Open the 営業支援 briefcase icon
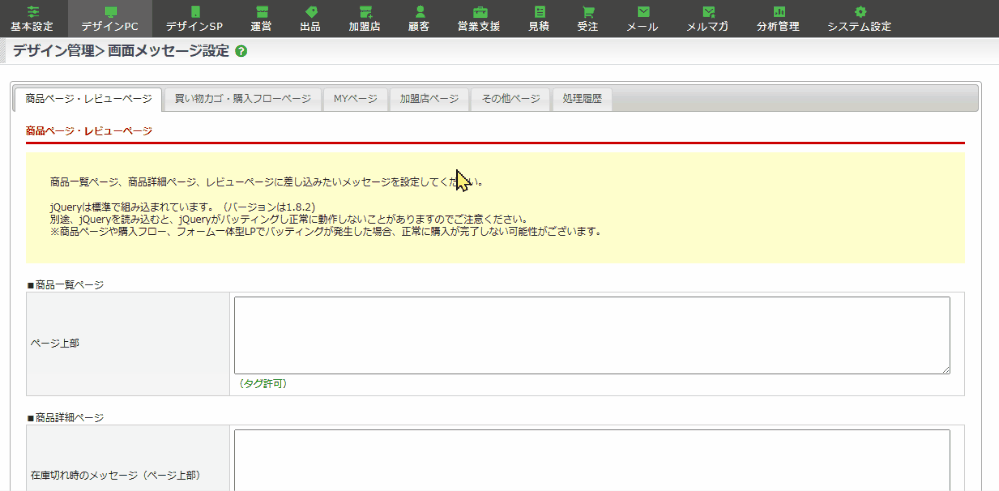 pyautogui.click(x=480, y=11)
